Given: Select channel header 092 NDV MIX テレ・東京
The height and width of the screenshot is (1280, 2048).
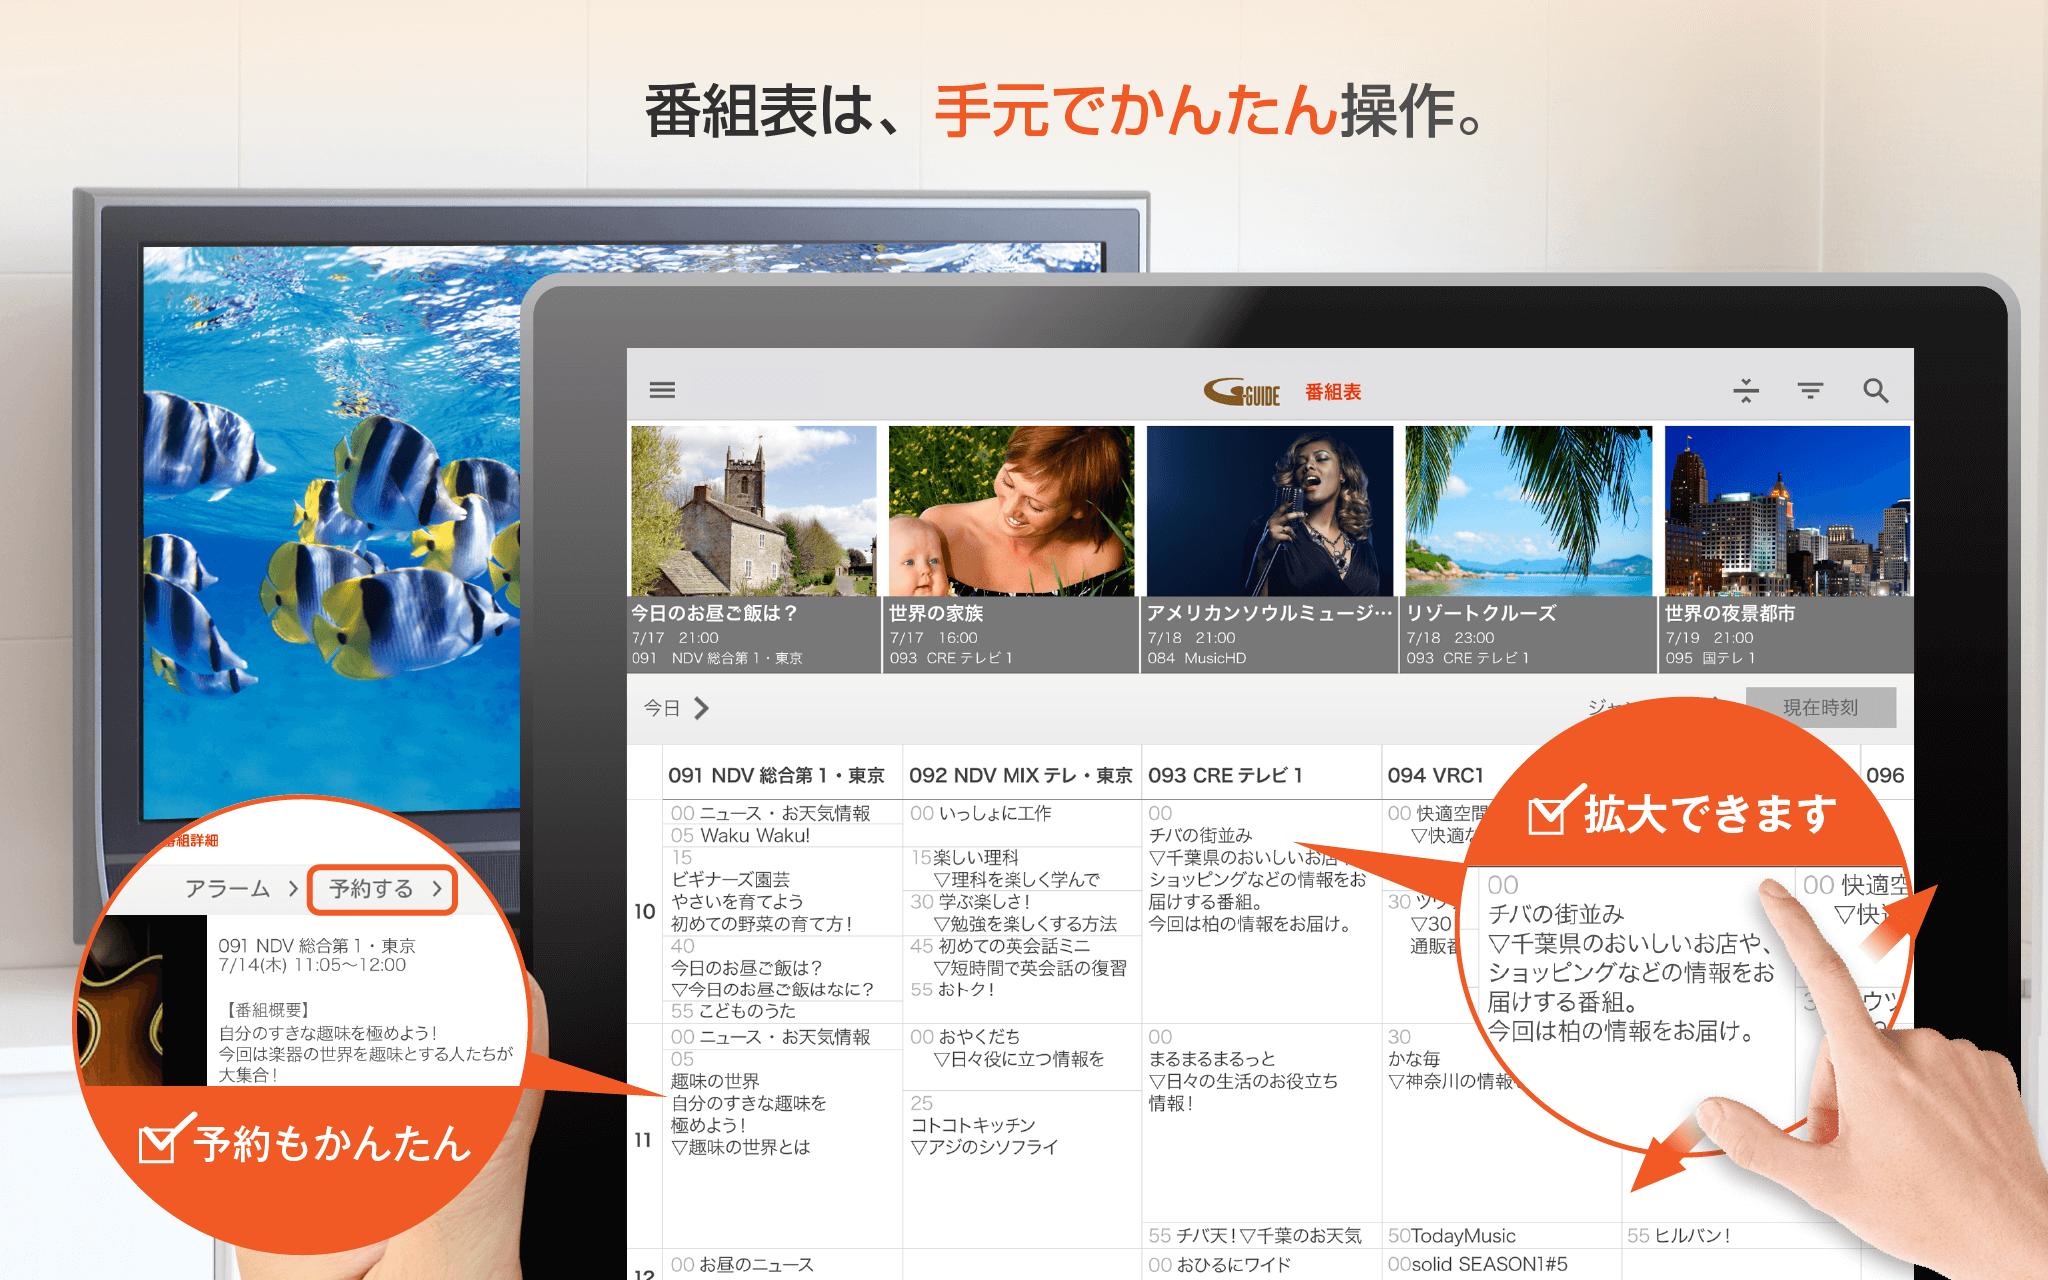Looking at the screenshot, I should click(1021, 774).
